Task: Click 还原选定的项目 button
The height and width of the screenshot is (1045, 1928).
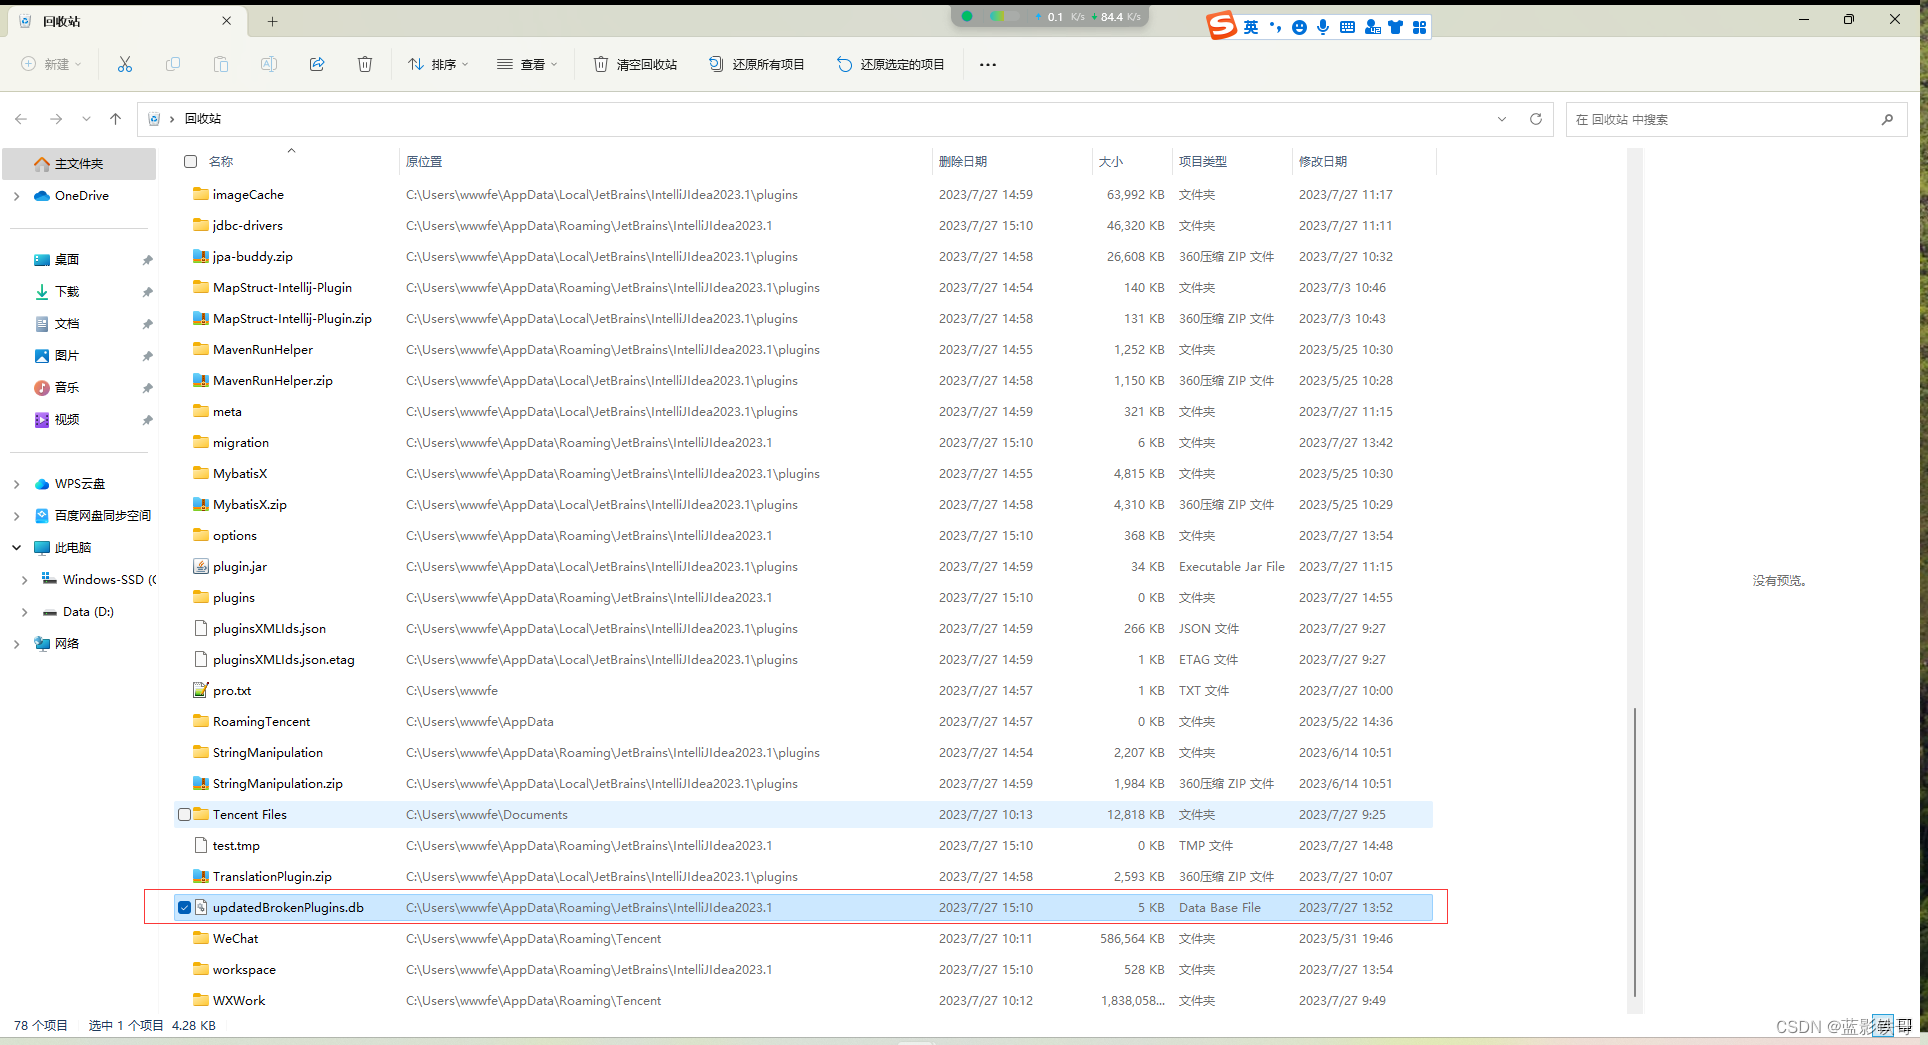Action: (891, 64)
